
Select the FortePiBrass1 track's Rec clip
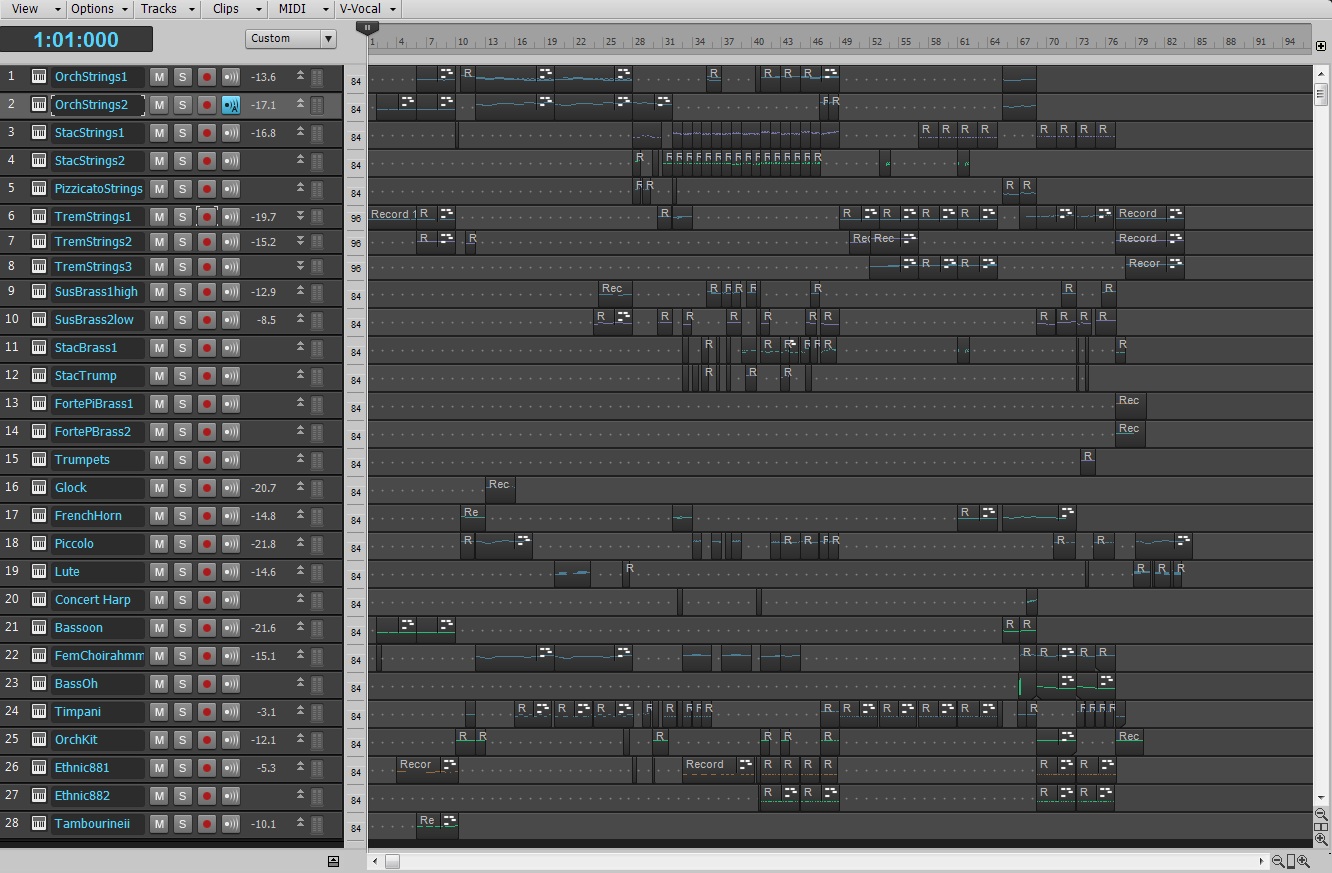pyautogui.click(x=1130, y=404)
